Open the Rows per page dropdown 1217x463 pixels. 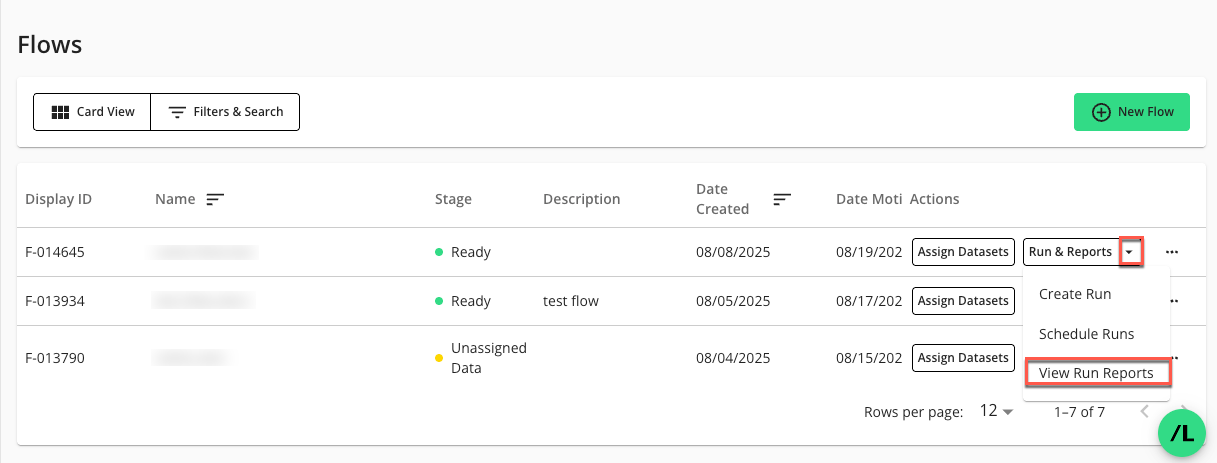click(996, 411)
